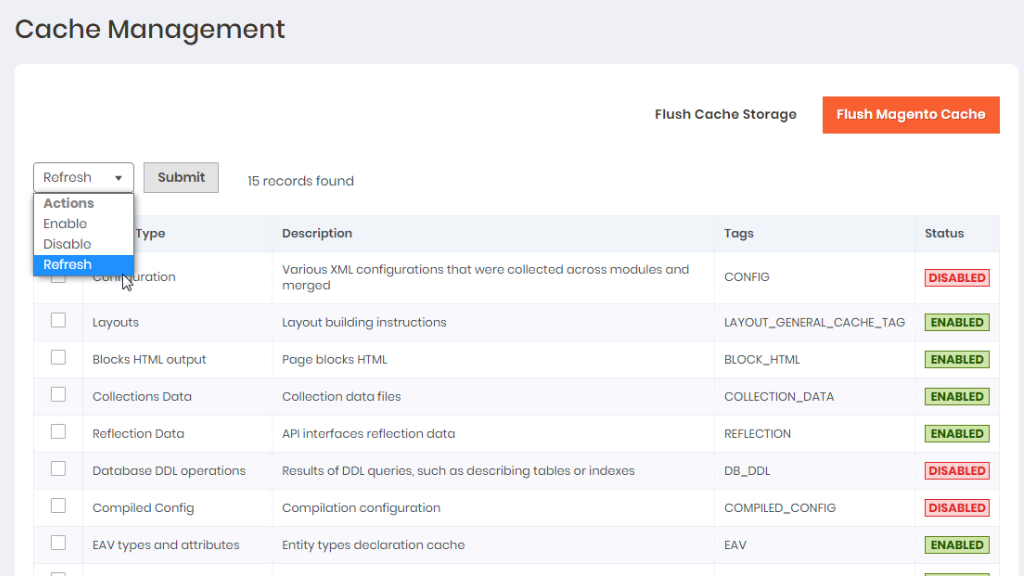The width and height of the screenshot is (1024, 576).
Task: Click 'Page blocks HTML' description
Action: coord(334,359)
